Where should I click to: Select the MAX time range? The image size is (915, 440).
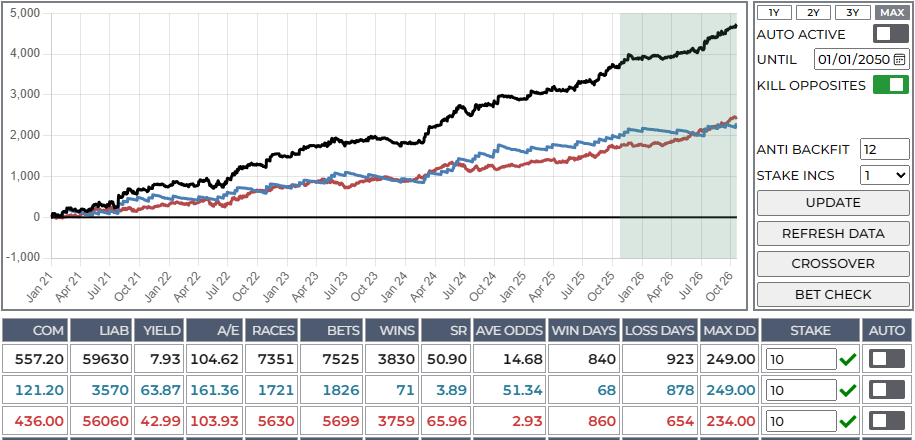pos(892,12)
